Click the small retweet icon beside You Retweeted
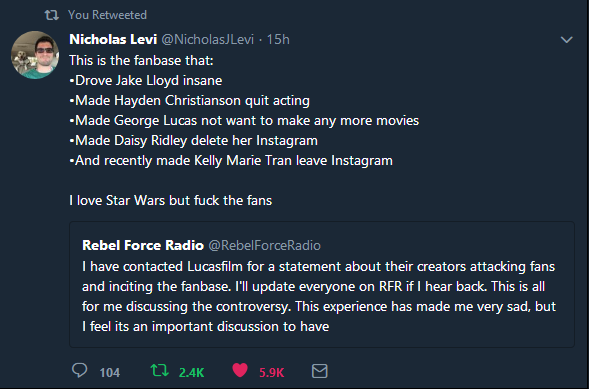The image size is (589, 389). point(51,15)
